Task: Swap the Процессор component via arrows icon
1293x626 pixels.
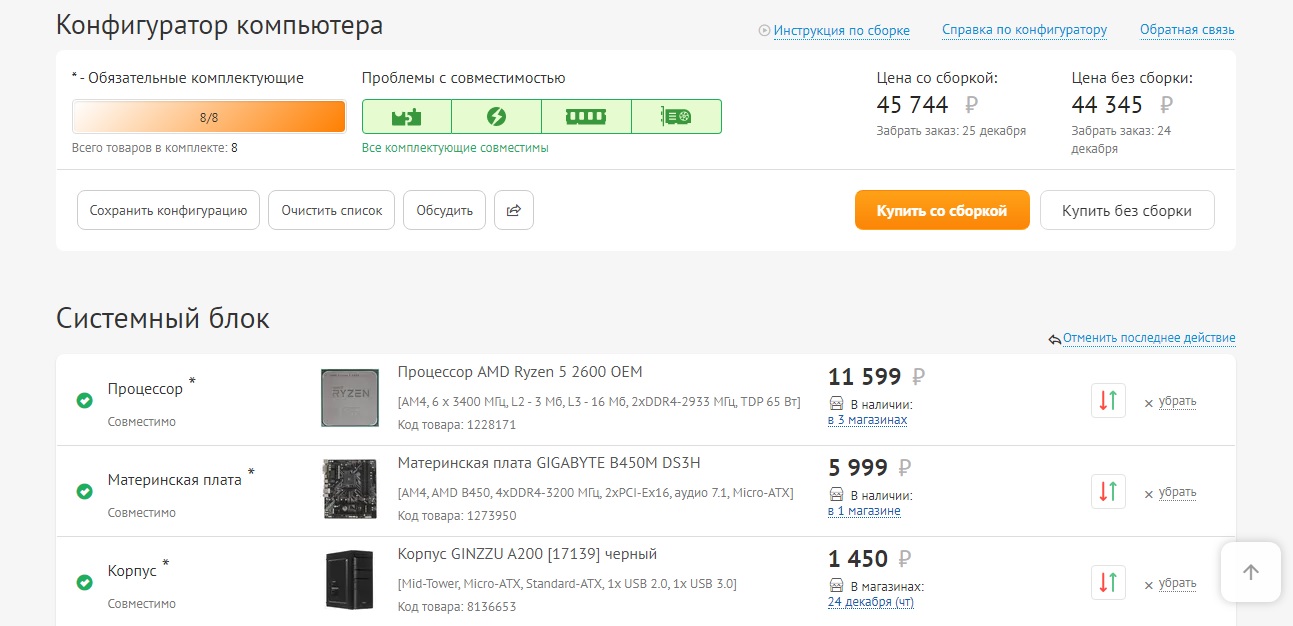Action: tap(1108, 401)
